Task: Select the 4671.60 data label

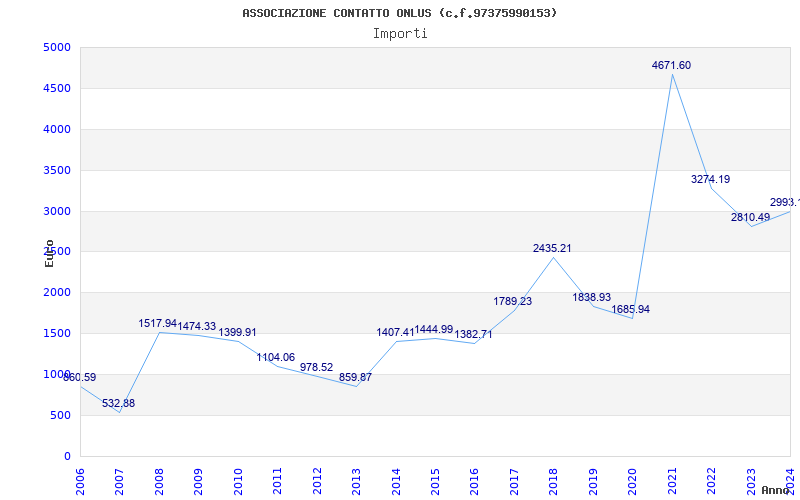Action: pyautogui.click(x=671, y=65)
